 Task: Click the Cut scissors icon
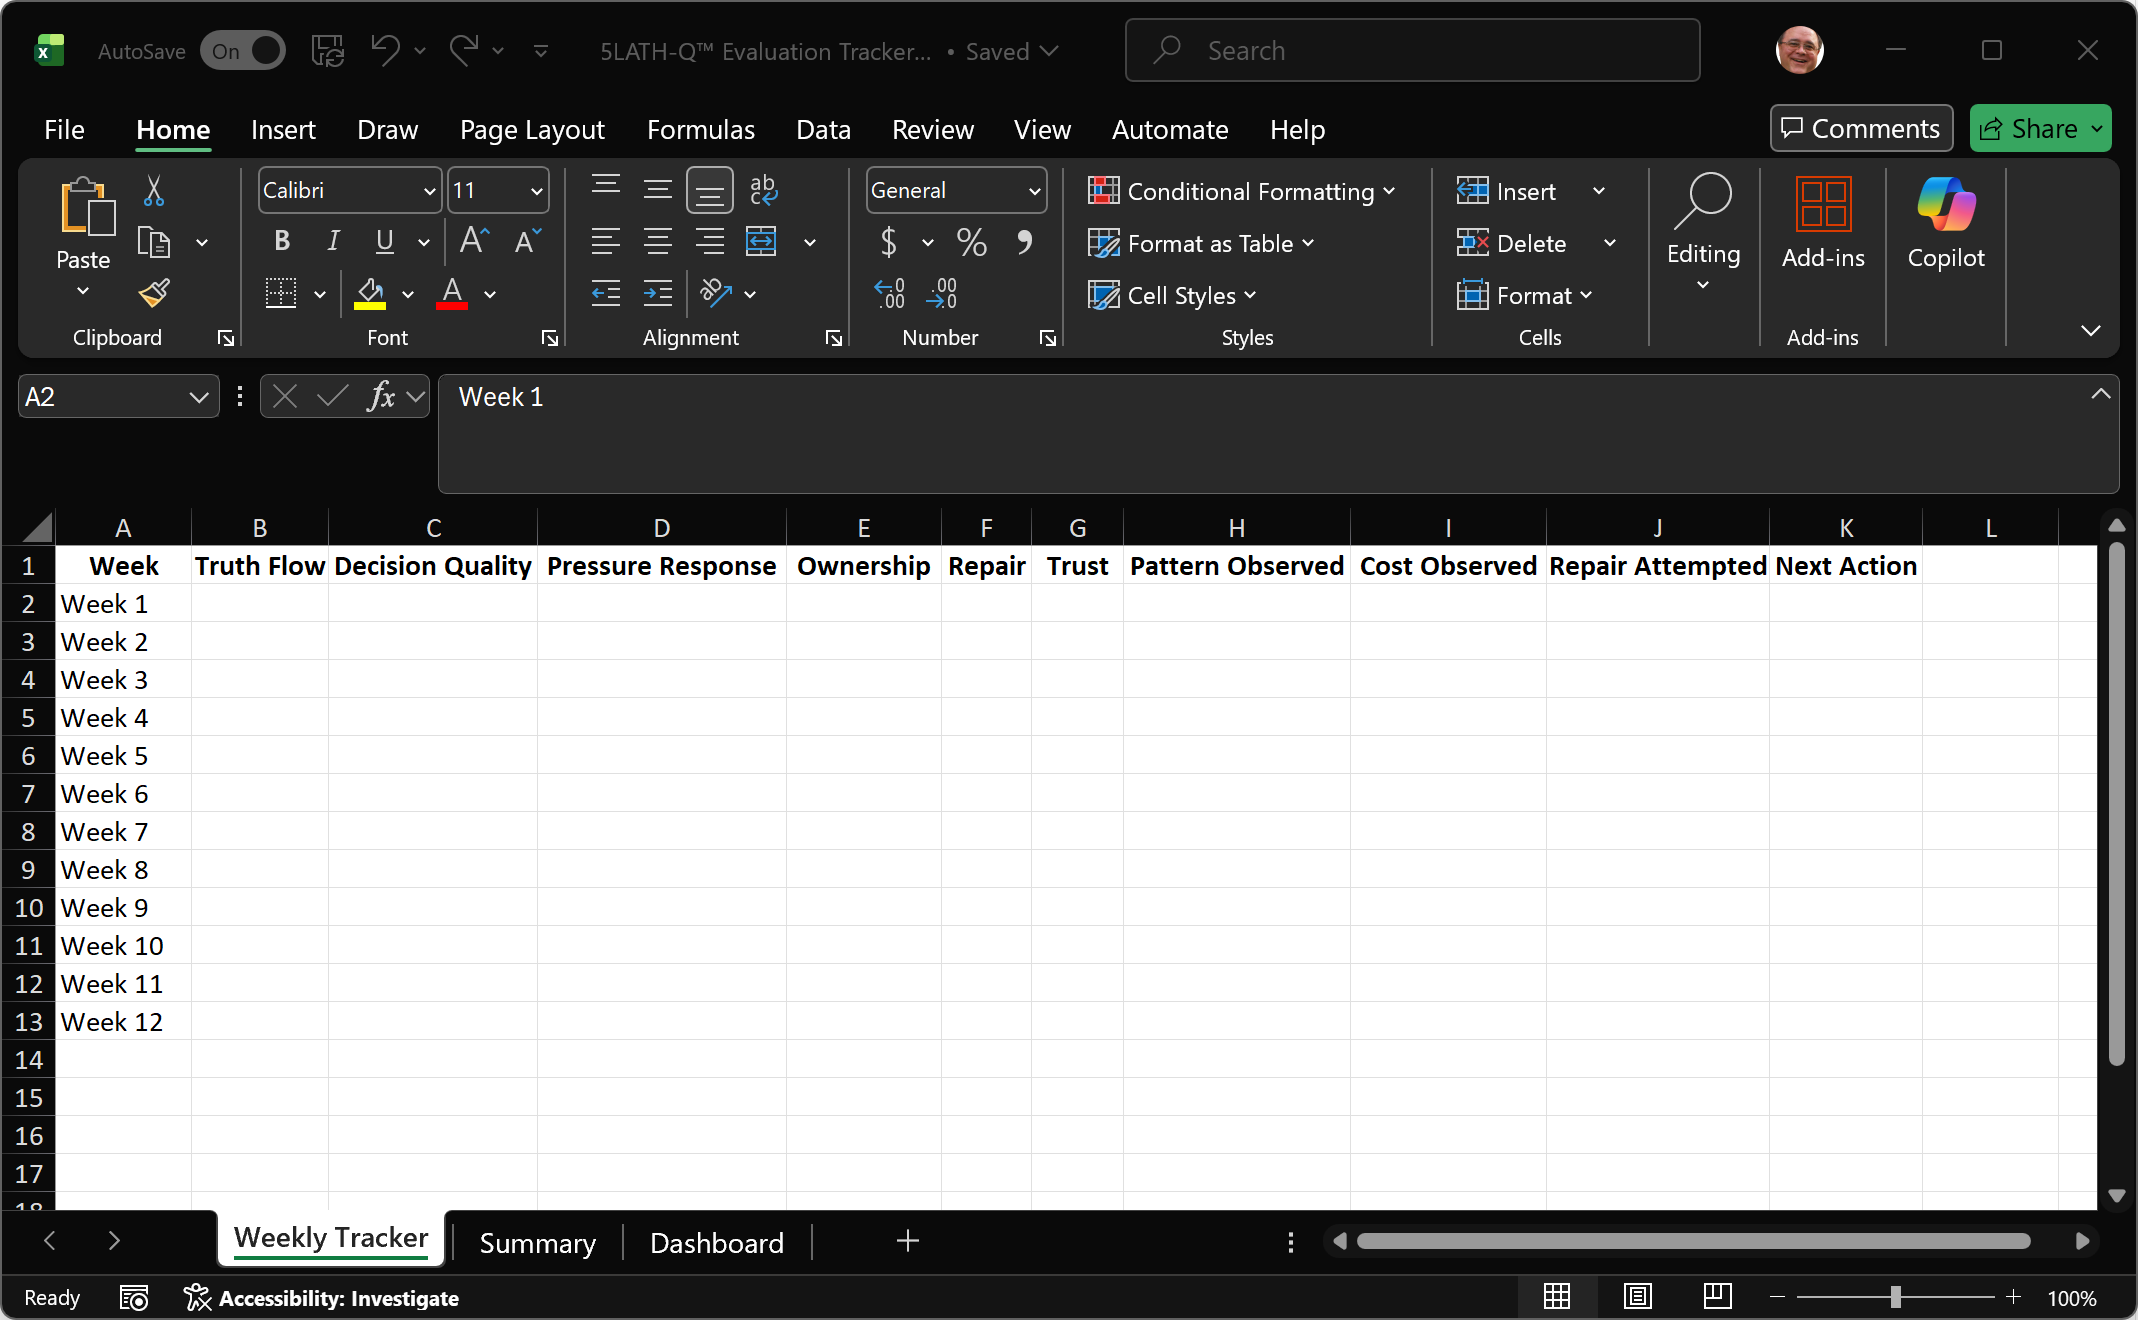[154, 190]
